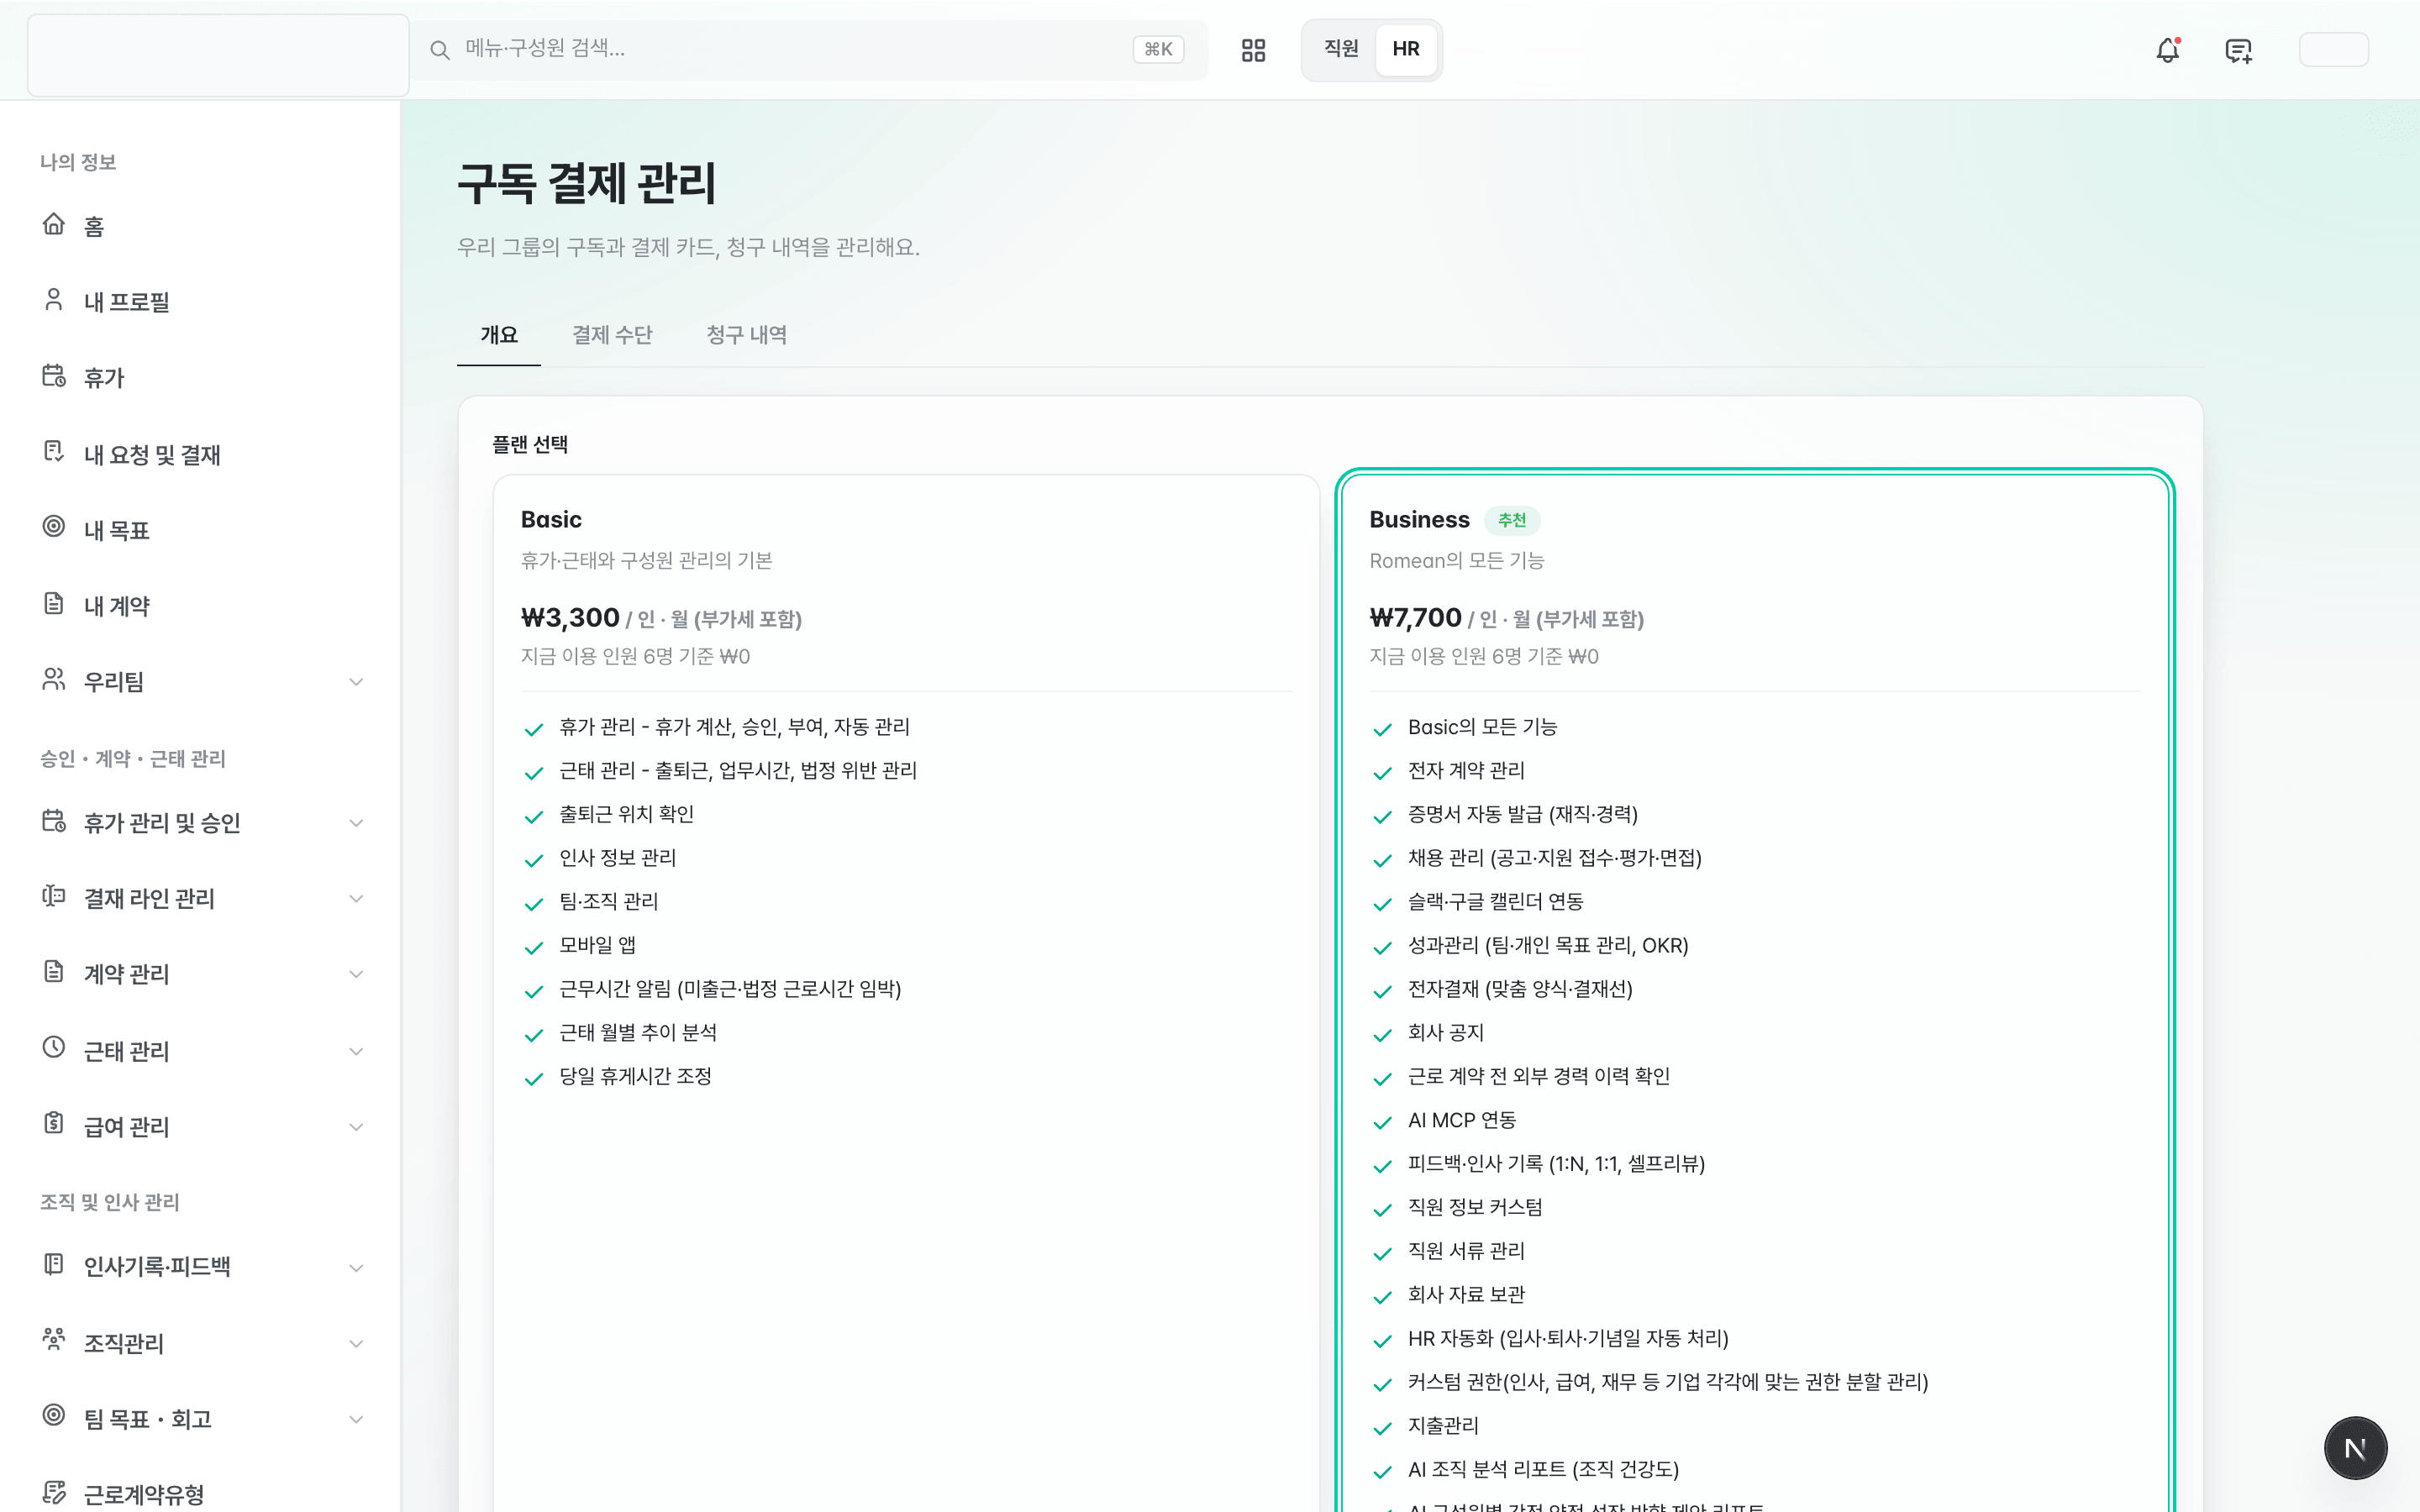This screenshot has width=2420, height=1512.
Task: Click 'Romean의 모든 기능' subtitle
Action: point(1457,561)
